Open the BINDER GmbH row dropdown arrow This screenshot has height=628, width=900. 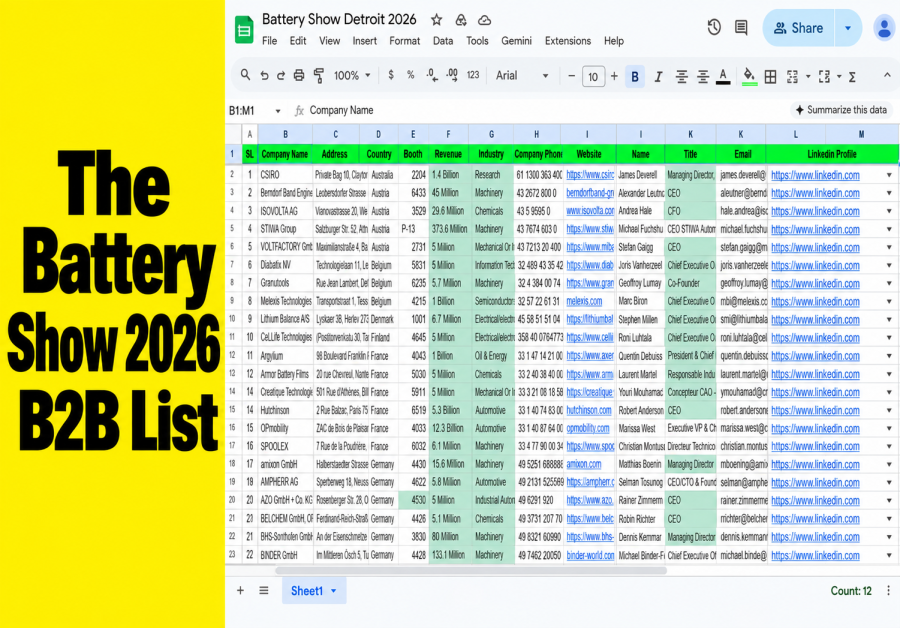[889, 555]
